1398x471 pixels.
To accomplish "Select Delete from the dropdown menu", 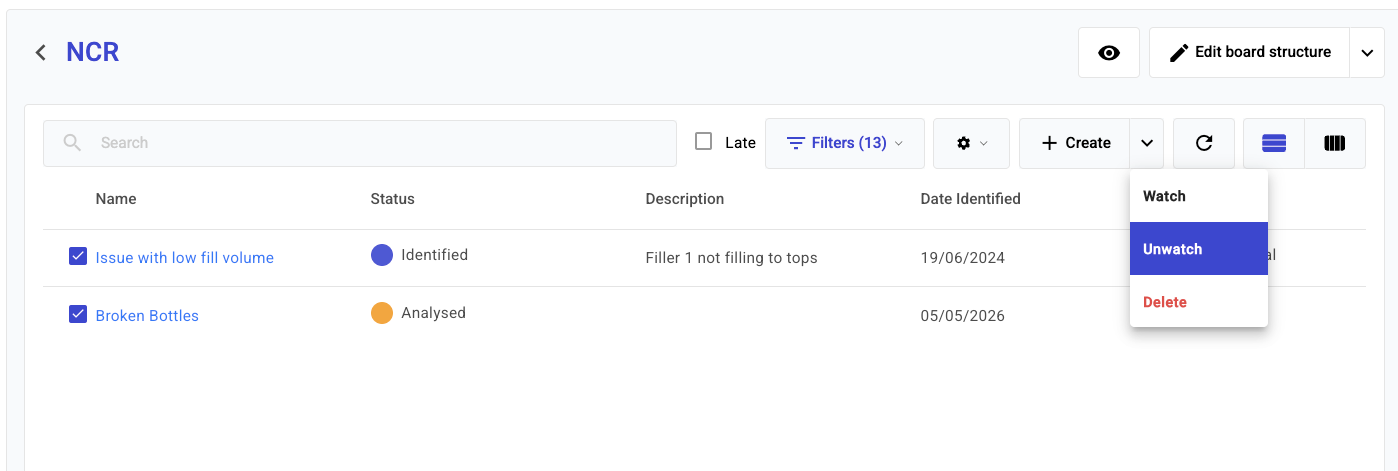I will tap(1199, 302).
